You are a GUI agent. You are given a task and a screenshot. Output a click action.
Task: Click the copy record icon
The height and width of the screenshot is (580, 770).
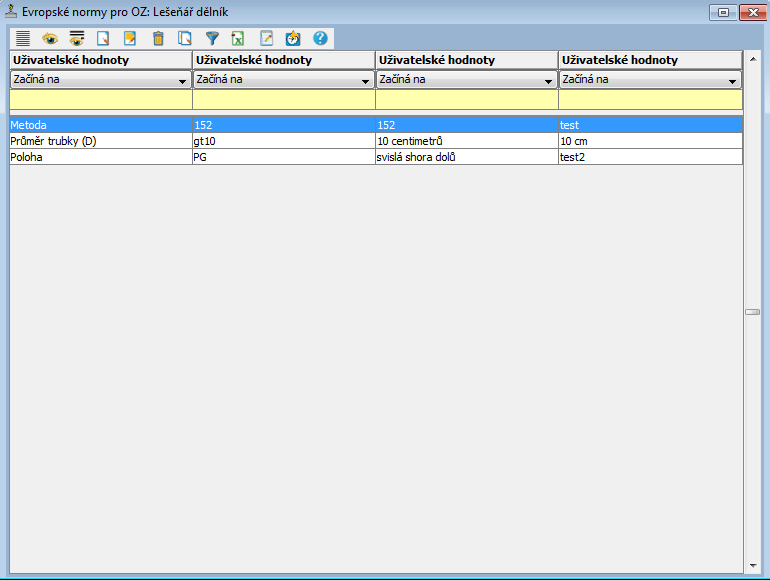[184, 39]
